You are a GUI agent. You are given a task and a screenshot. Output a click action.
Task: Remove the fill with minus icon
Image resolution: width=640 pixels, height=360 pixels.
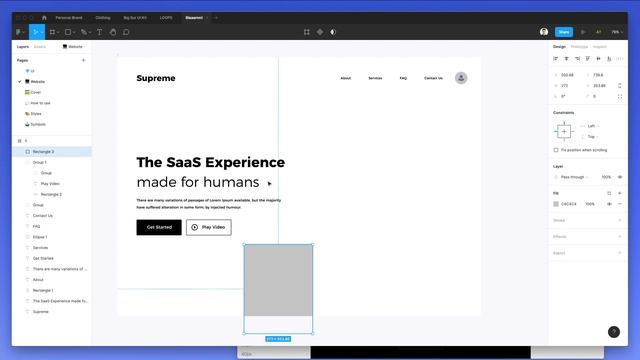click(x=620, y=204)
